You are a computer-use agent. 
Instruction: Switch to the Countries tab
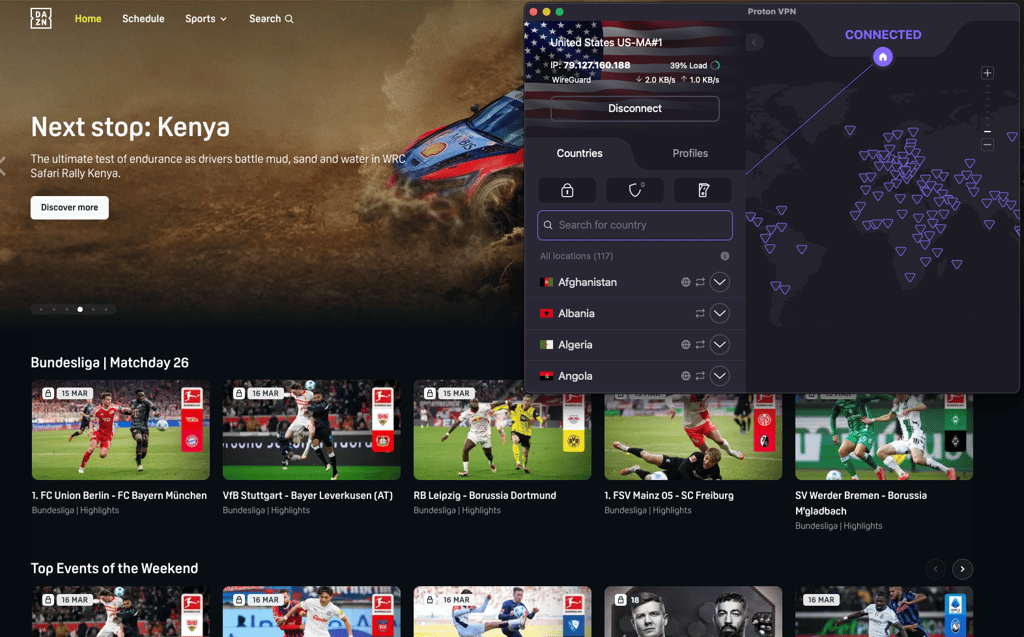point(579,153)
